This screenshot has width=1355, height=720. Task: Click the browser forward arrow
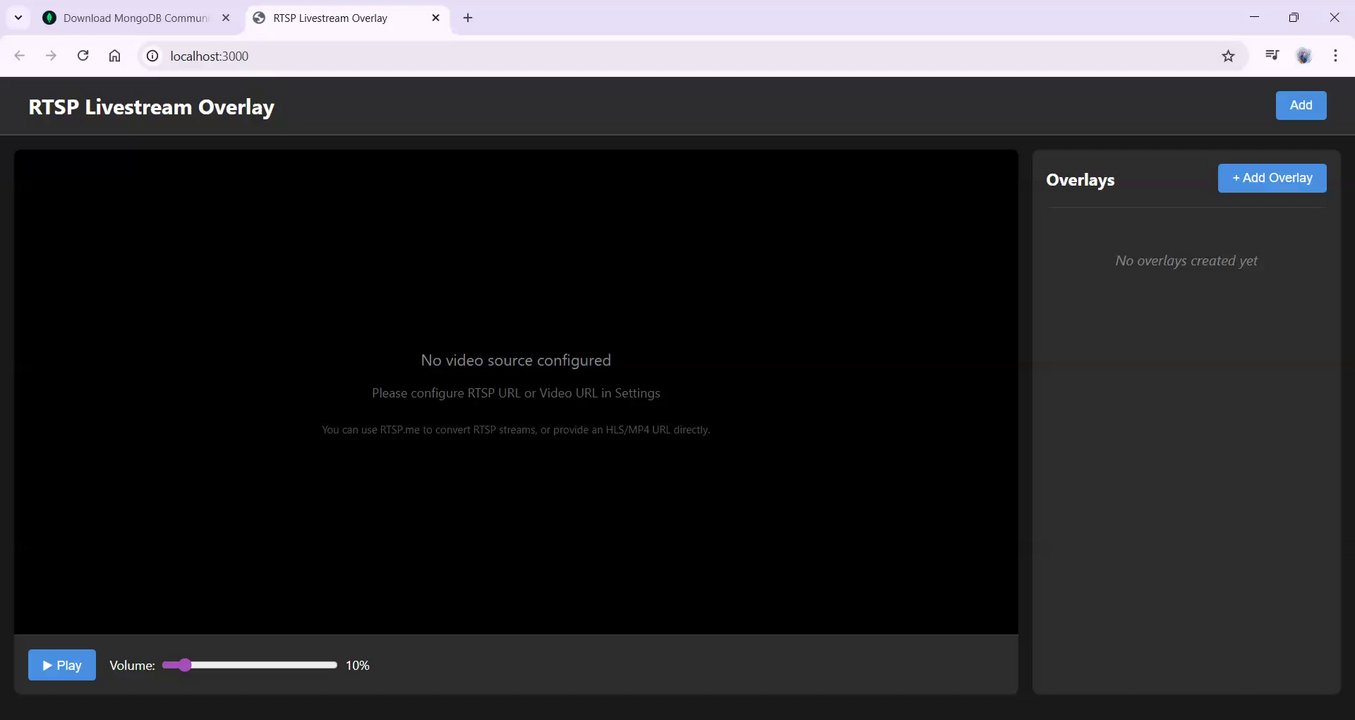51,56
